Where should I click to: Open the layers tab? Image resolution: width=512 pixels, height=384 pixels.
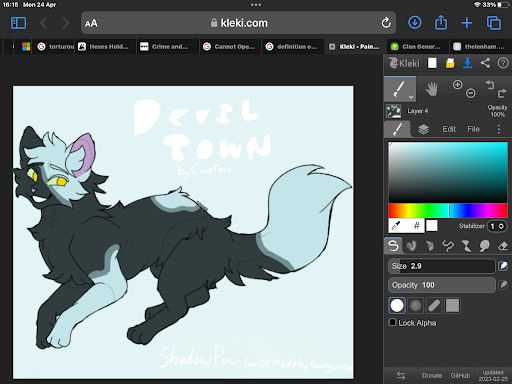(423, 129)
